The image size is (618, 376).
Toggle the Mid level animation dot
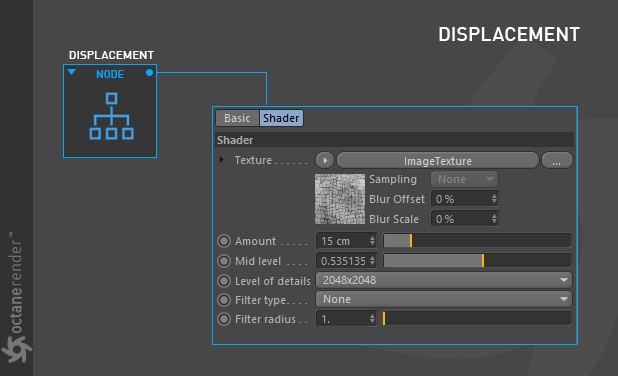pos(224,261)
